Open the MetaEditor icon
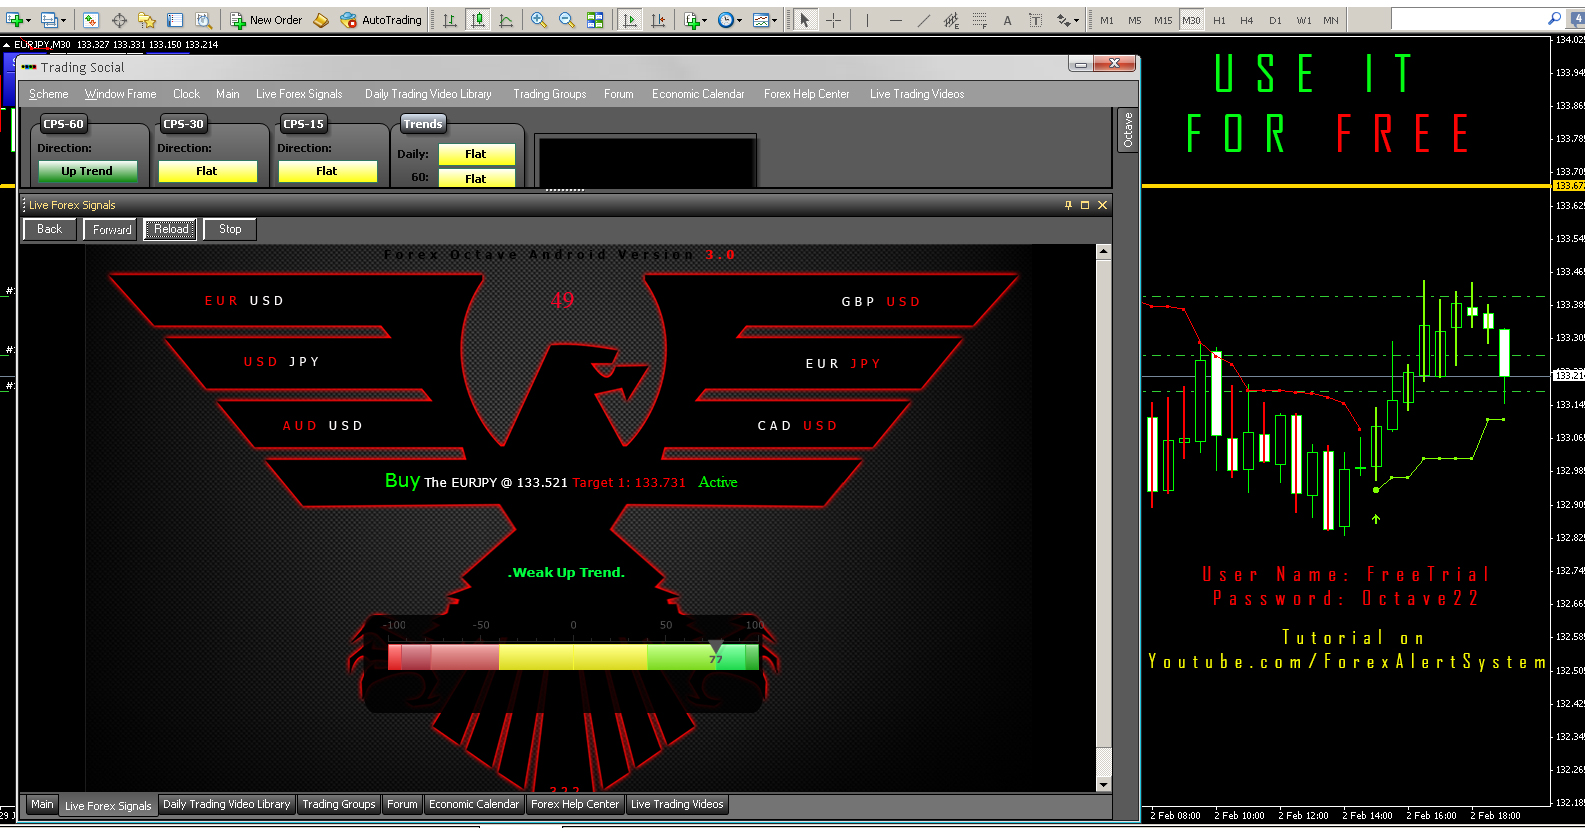The height and width of the screenshot is (834, 1585). click(321, 20)
